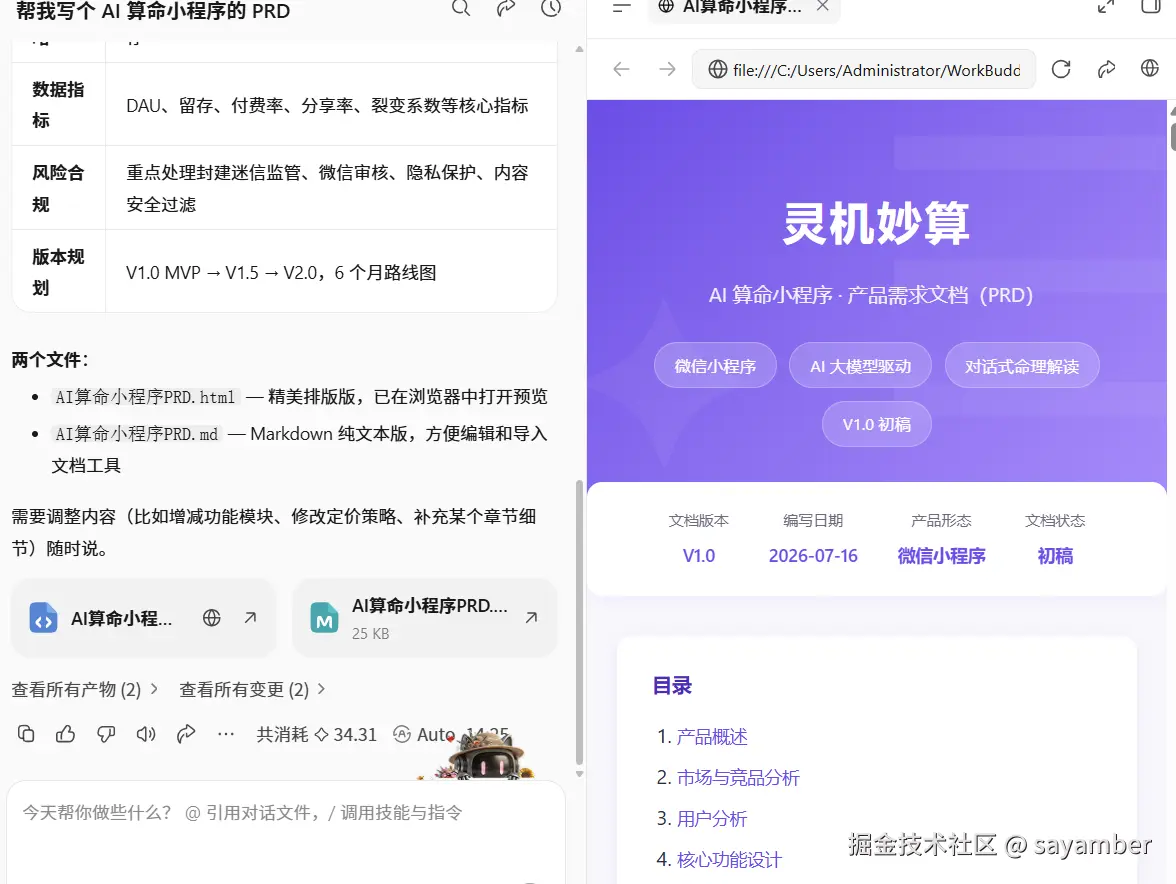Click the search icon in chat header
1176x884 pixels.
pos(460,7)
